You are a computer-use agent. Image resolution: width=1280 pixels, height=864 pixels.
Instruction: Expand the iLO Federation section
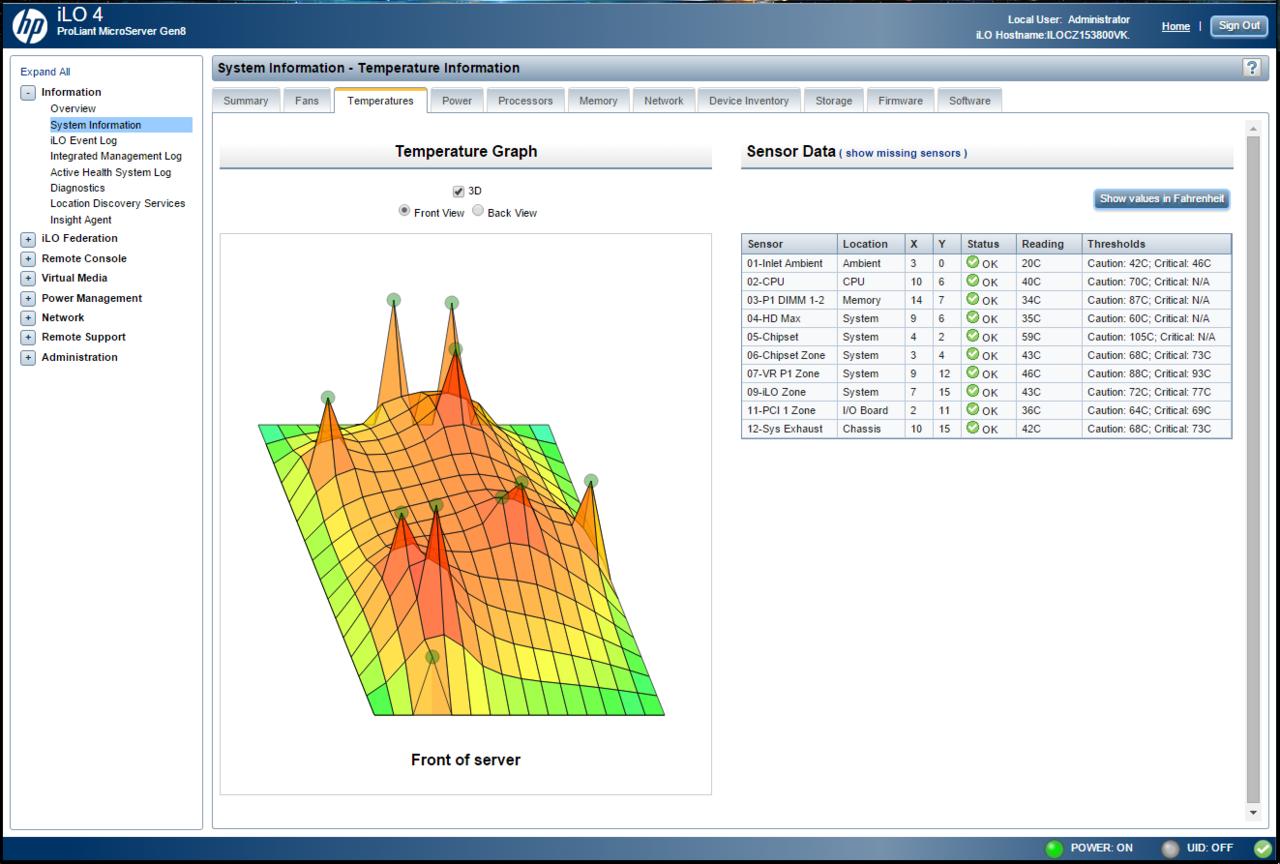pos(28,239)
